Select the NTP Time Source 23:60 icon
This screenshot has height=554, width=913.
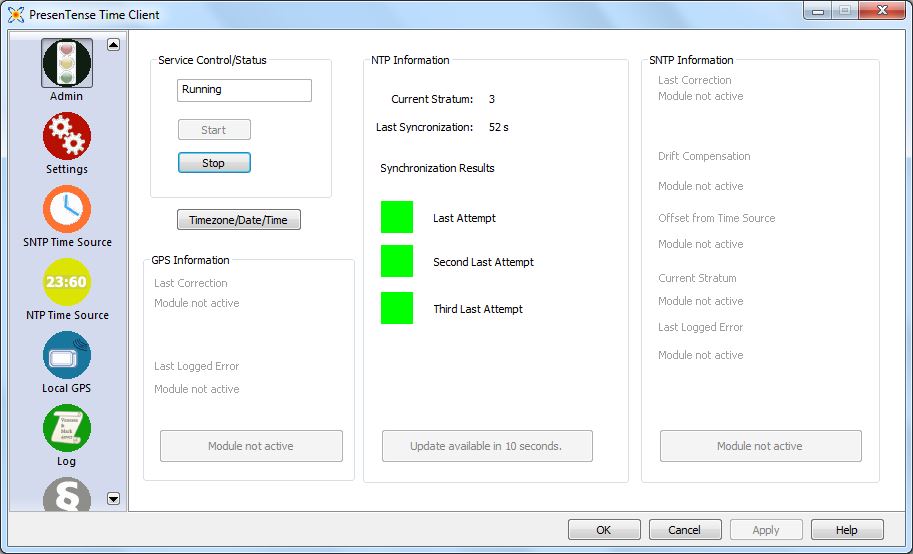(67, 282)
